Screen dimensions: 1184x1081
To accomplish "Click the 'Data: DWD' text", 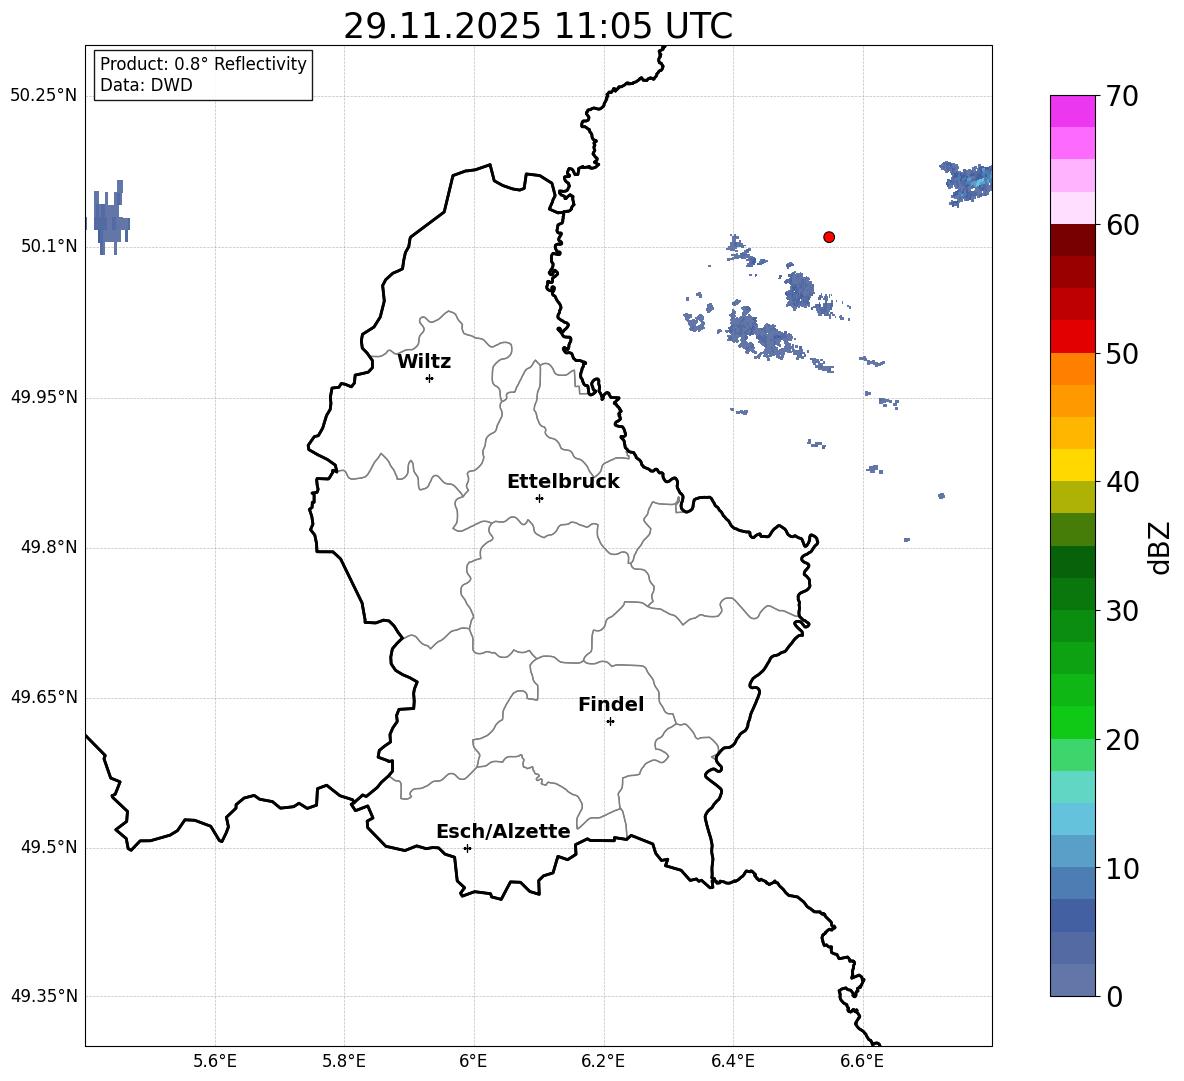I will [146, 85].
